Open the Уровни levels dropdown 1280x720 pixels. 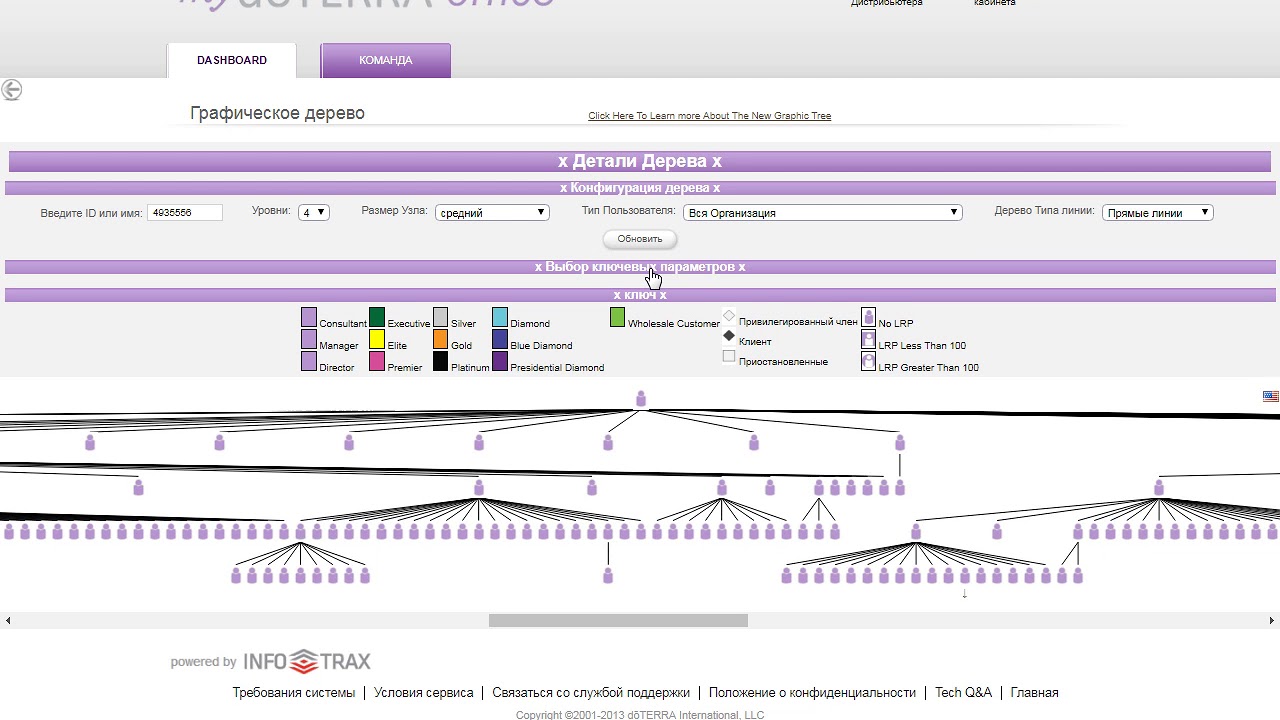314,212
